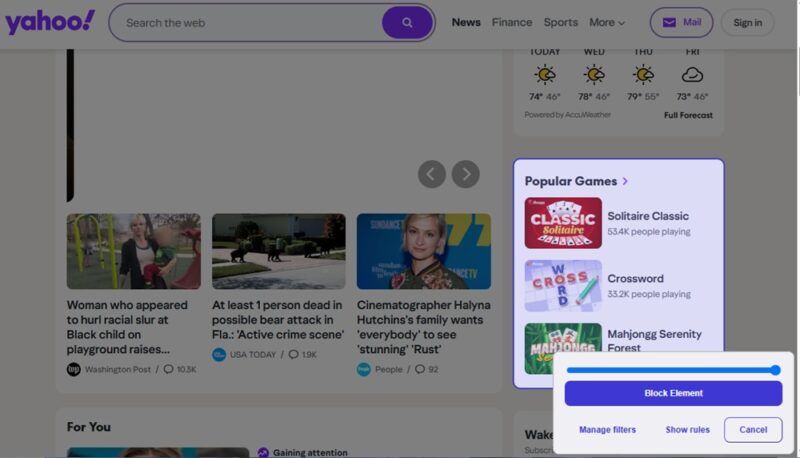Screen dimensions: 800x458
Task: Click the People source icon
Action: [x=364, y=369]
